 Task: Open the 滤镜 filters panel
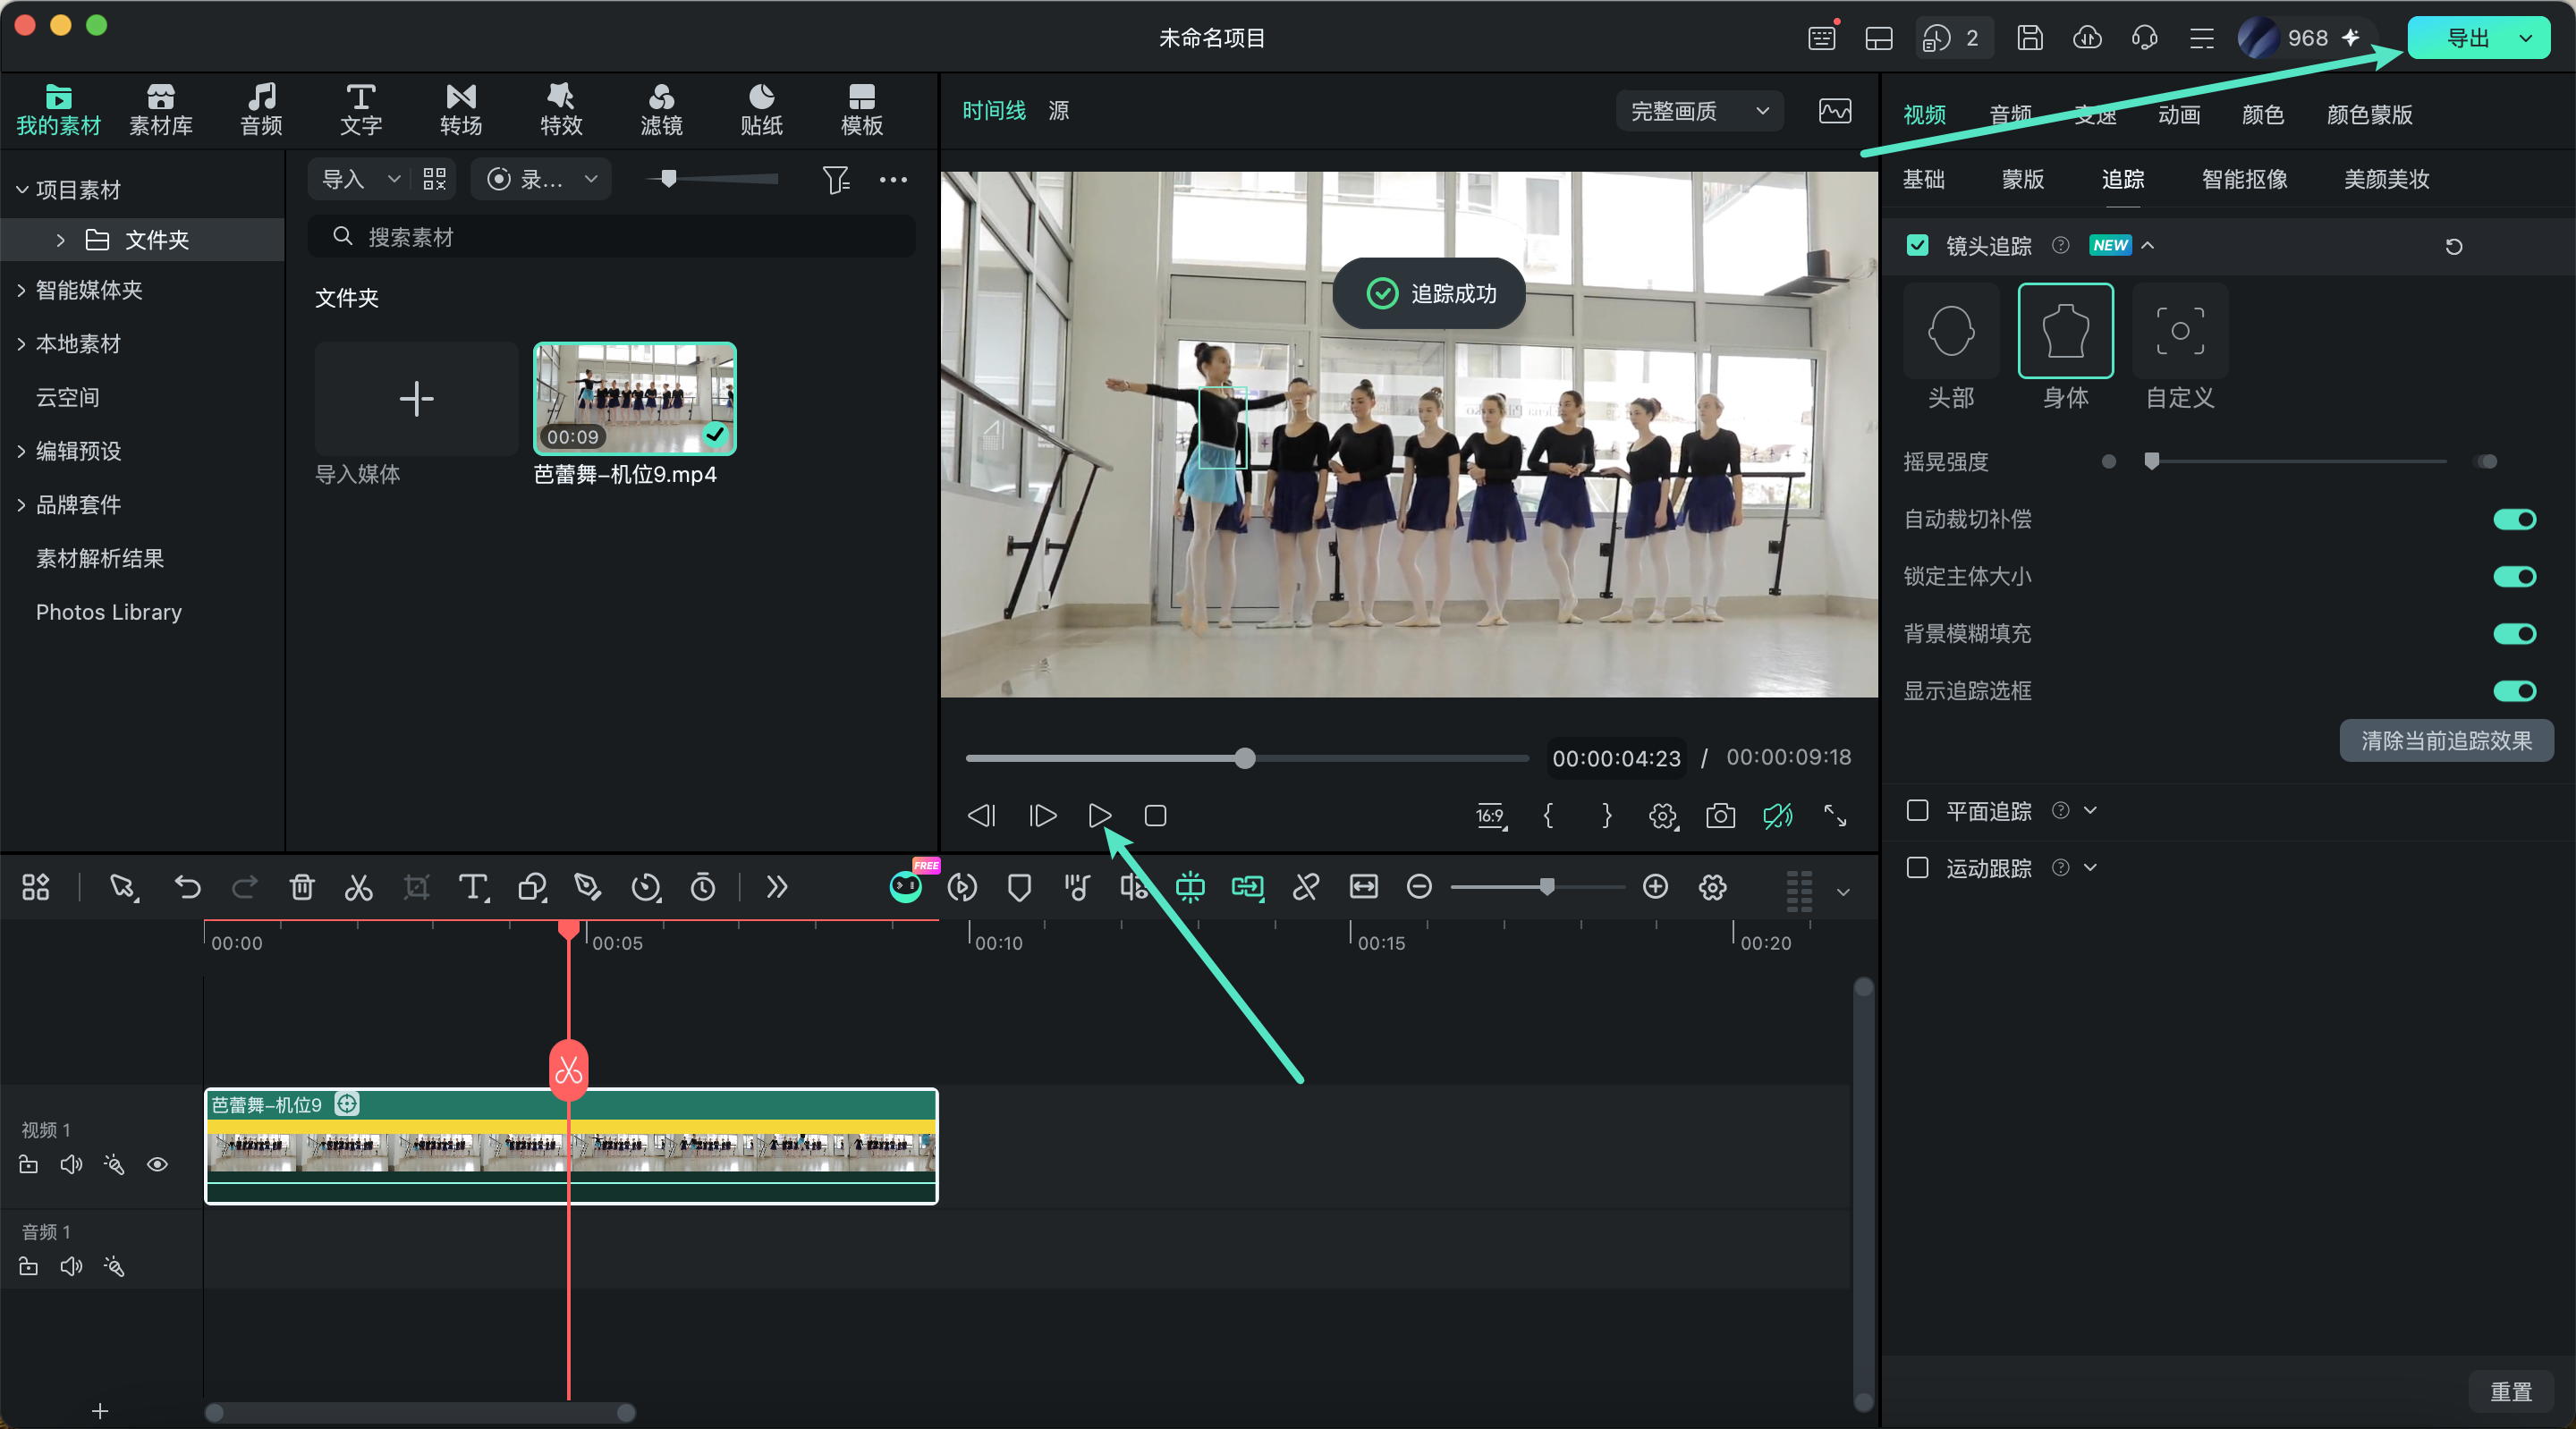point(661,109)
